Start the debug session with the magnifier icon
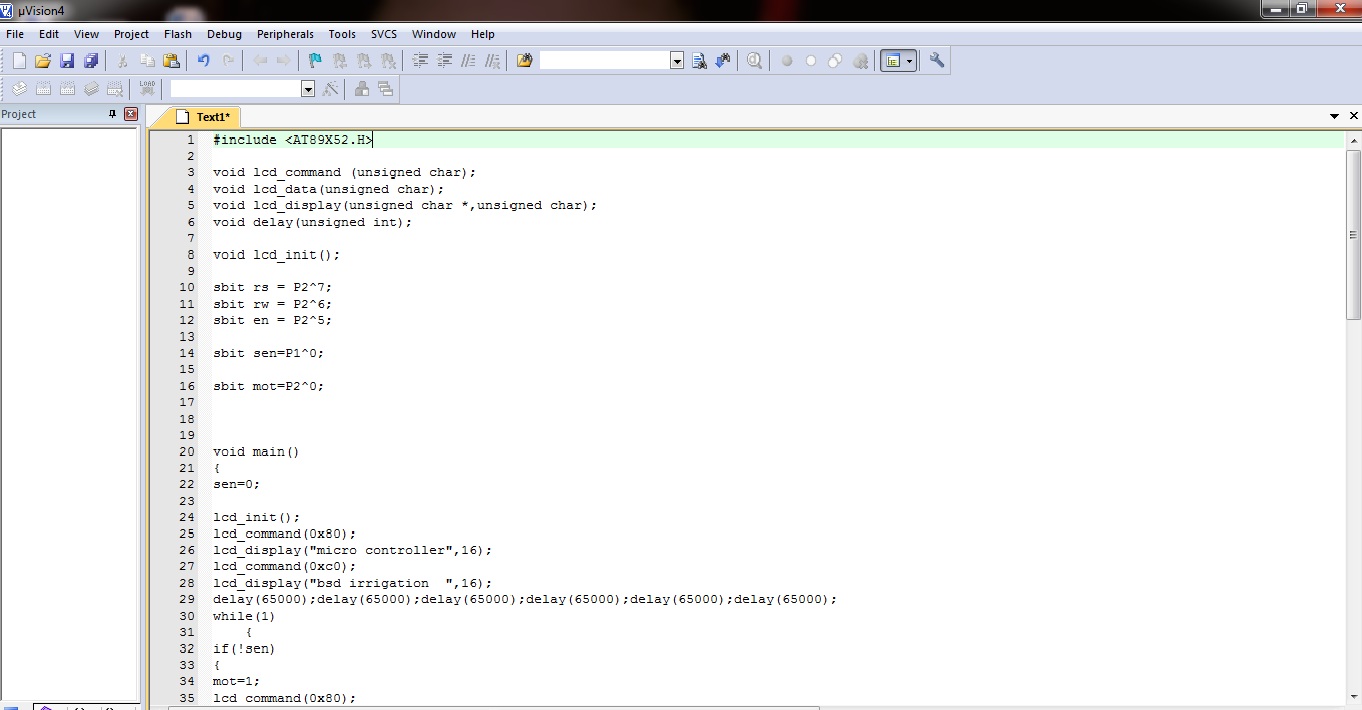Viewport: 1362px width, 710px height. (x=754, y=61)
